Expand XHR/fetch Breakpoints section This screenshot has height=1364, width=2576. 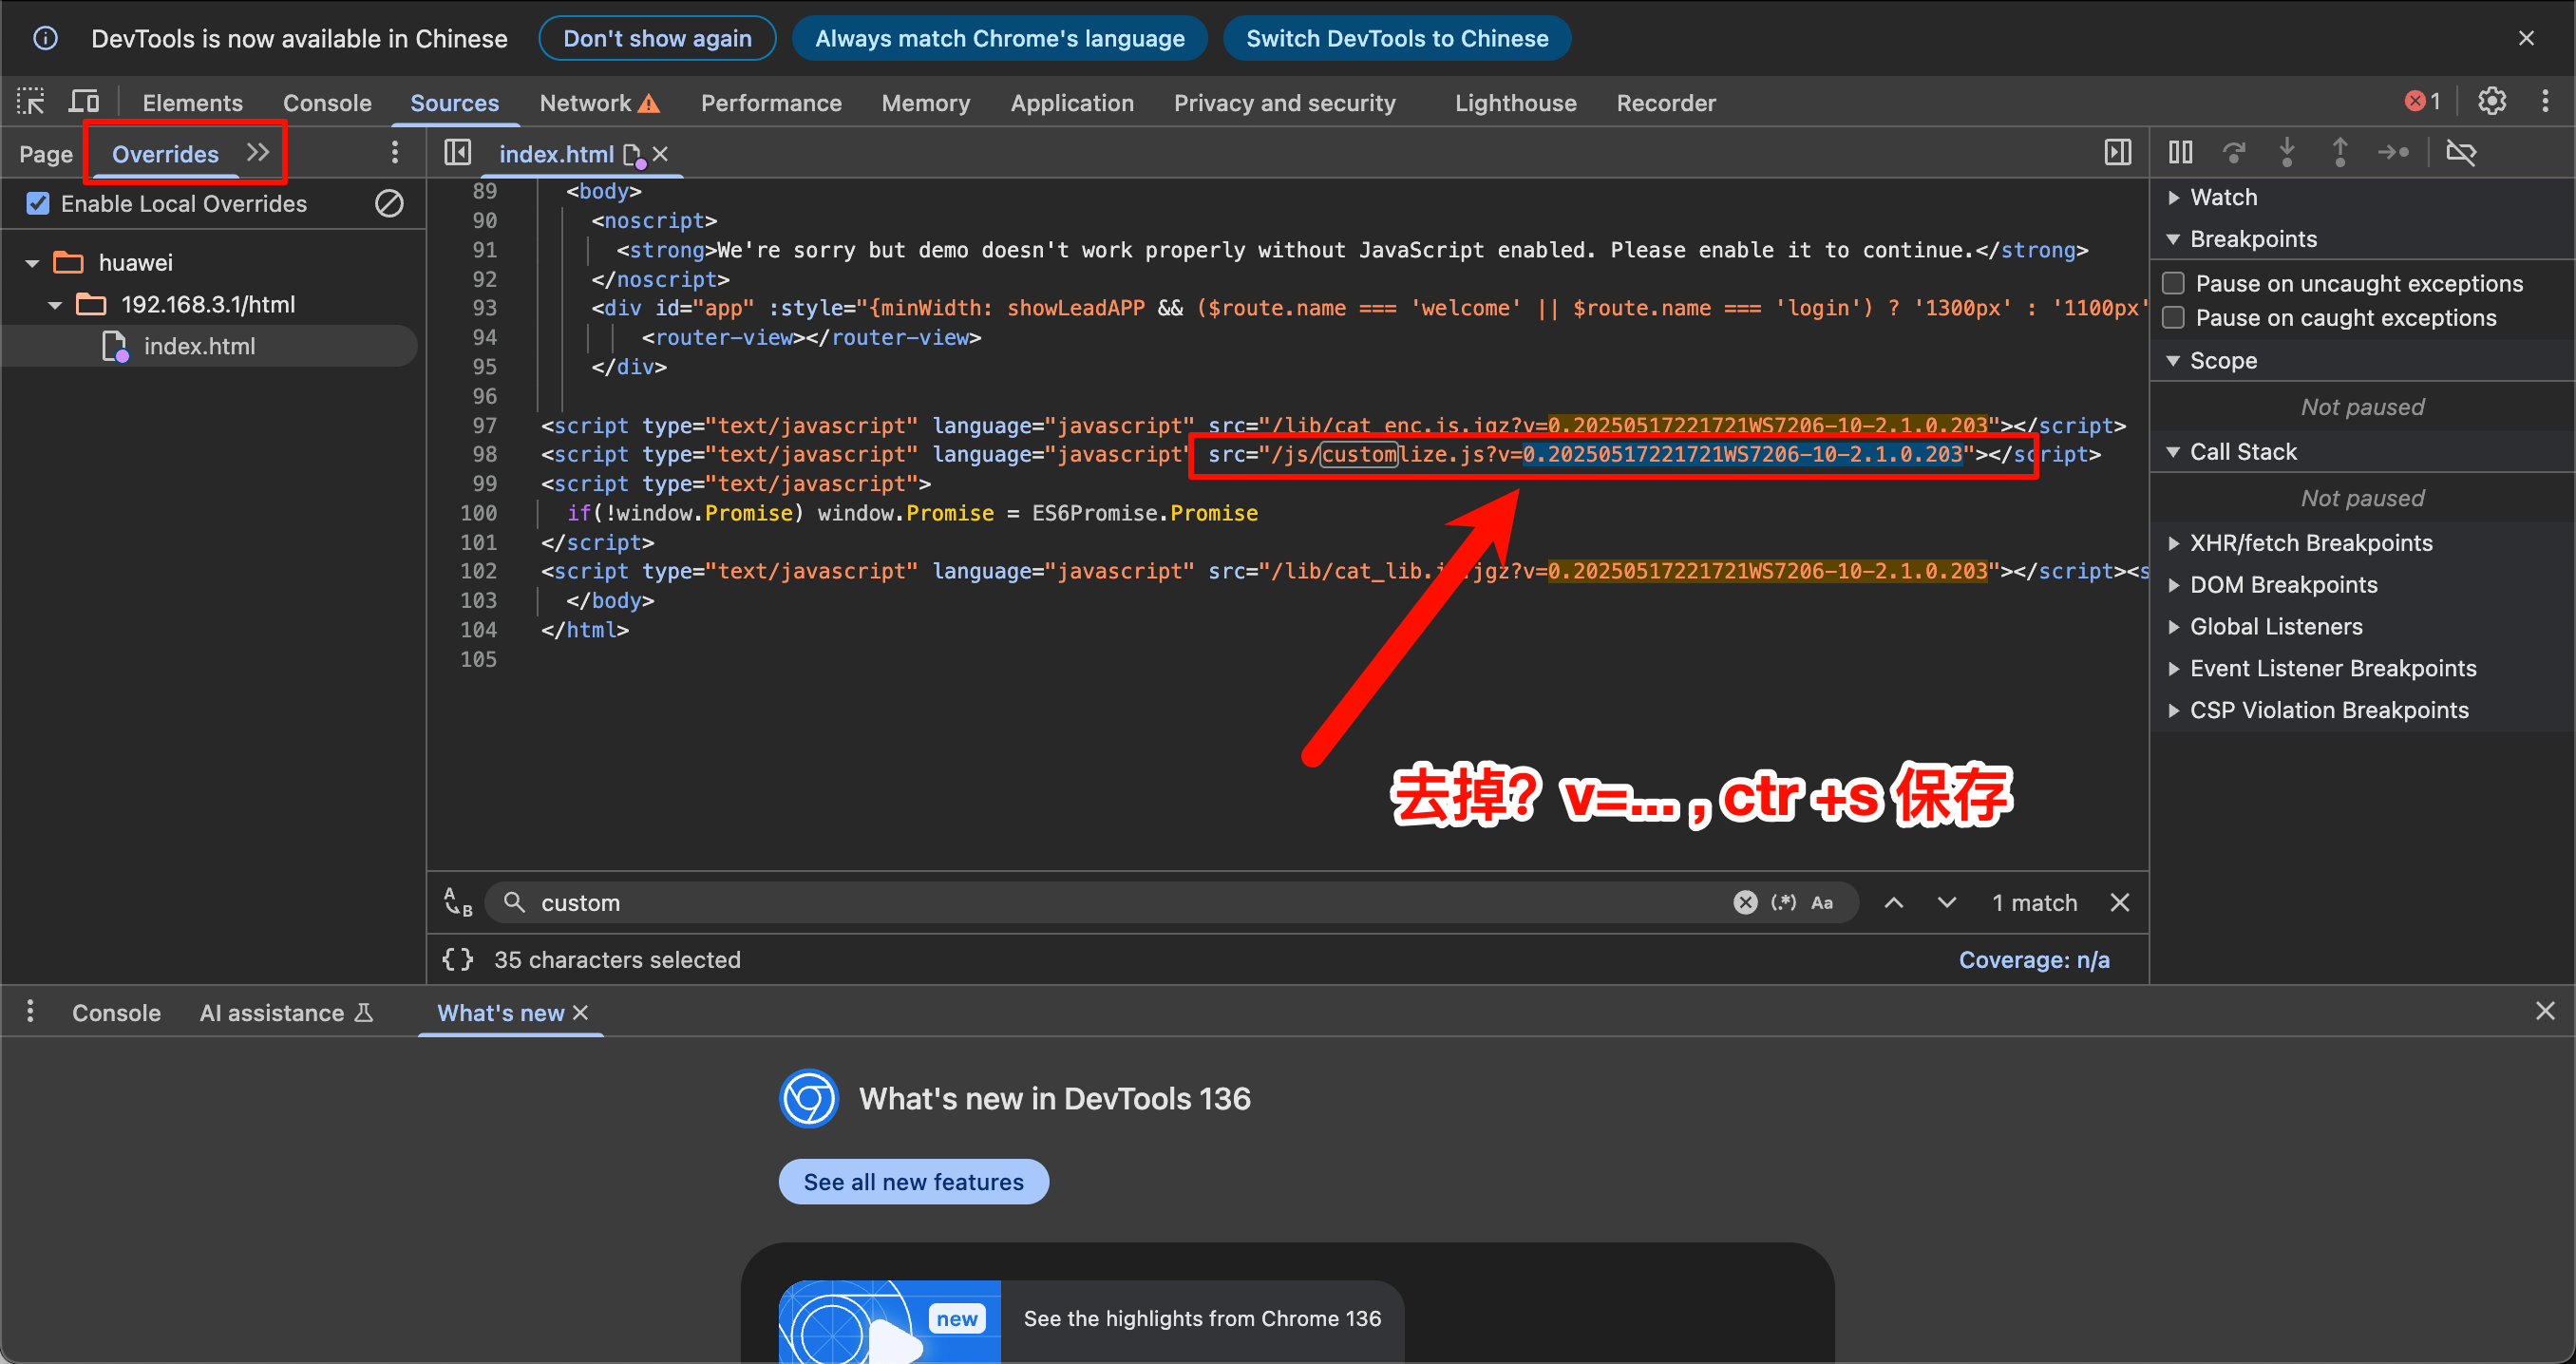coord(2174,543)
